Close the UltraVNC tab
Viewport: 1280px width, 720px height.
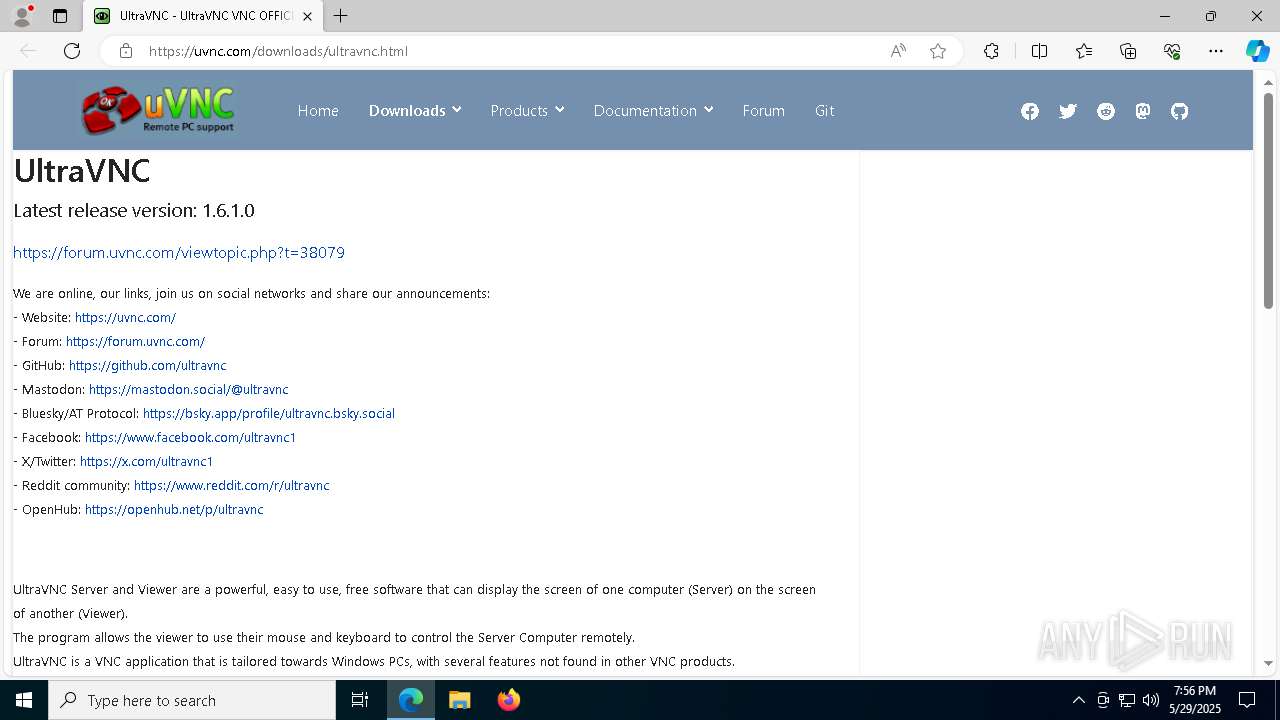coord(308,16)
